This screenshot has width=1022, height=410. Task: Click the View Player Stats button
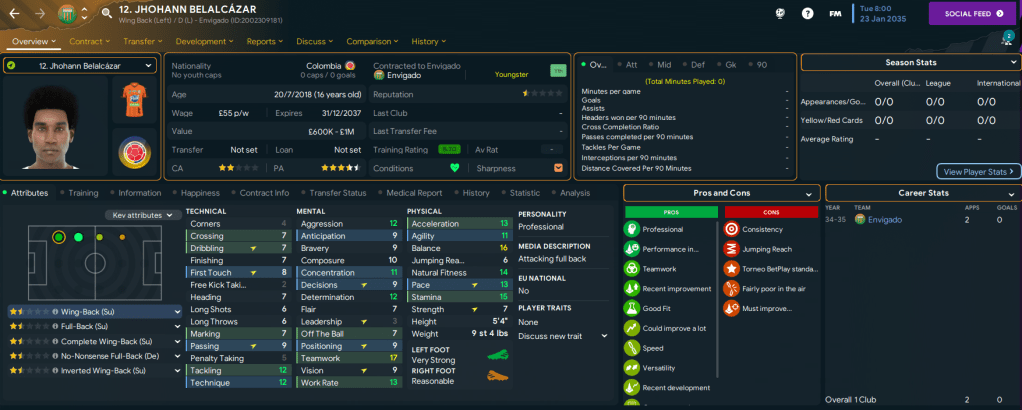click(x=978, y=171)
